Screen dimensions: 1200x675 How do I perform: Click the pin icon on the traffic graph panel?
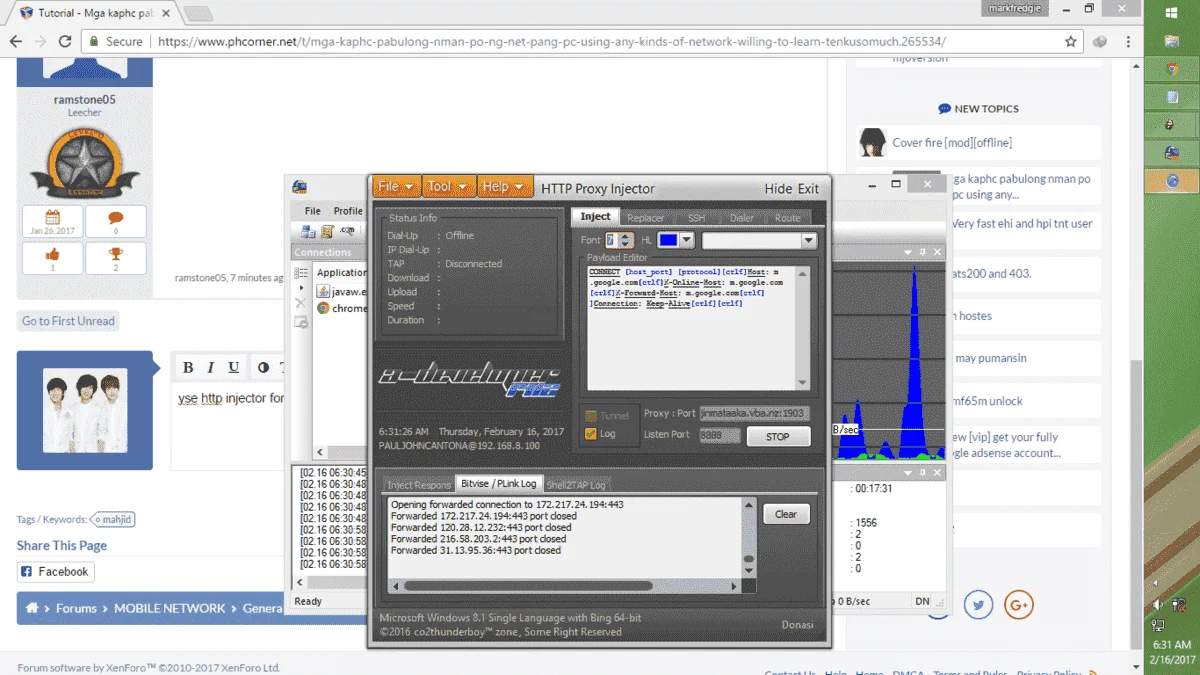tap(922, 253)
